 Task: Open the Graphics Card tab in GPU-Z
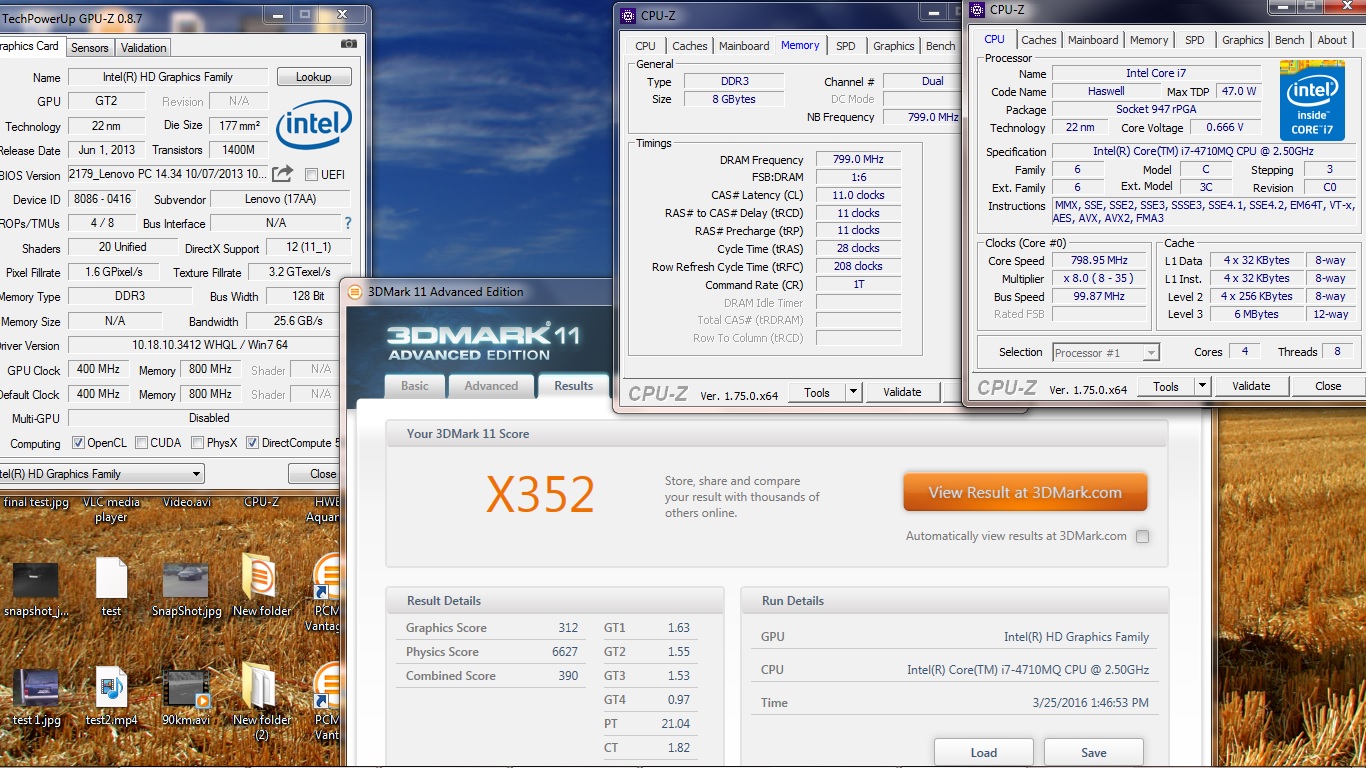tap(30, 46)
